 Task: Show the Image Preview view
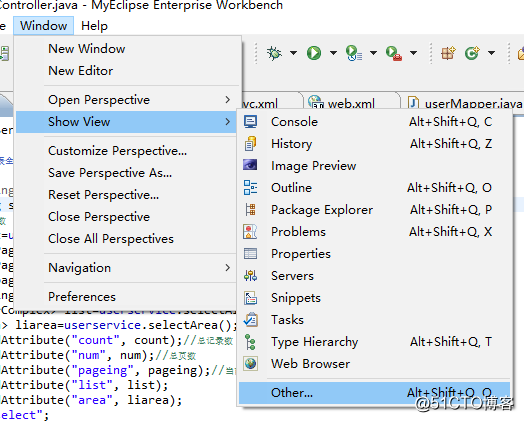[x=374, y=166]
